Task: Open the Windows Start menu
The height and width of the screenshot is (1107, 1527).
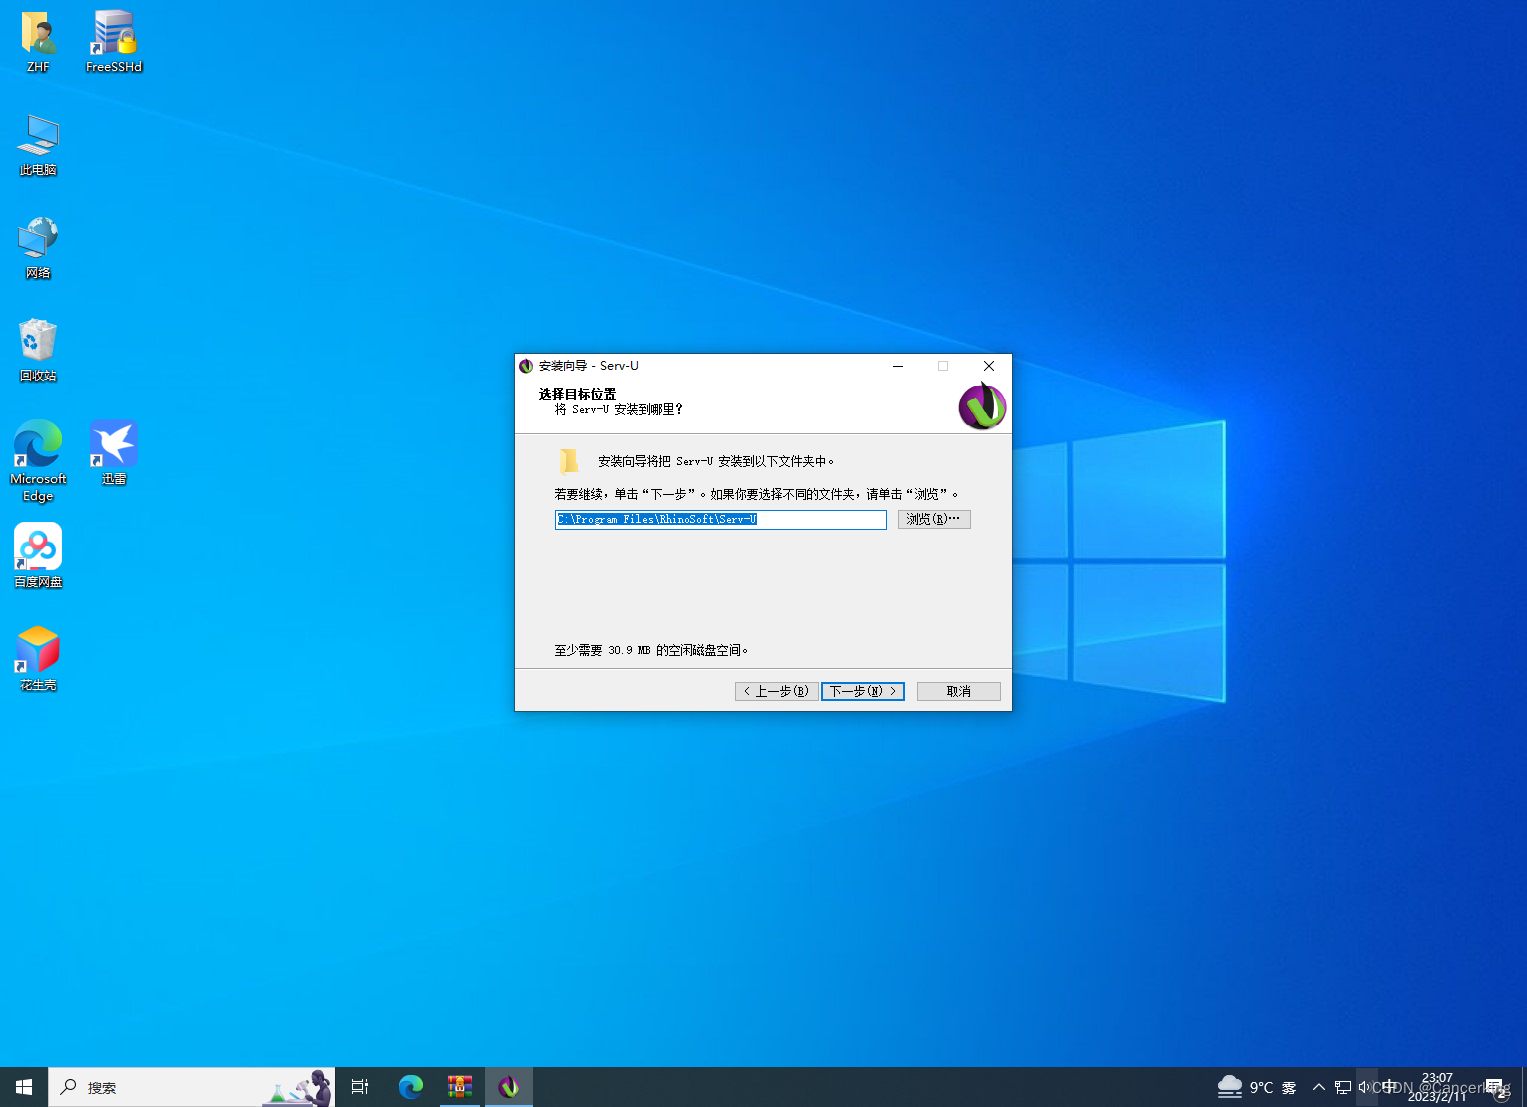Action: 24,1087
